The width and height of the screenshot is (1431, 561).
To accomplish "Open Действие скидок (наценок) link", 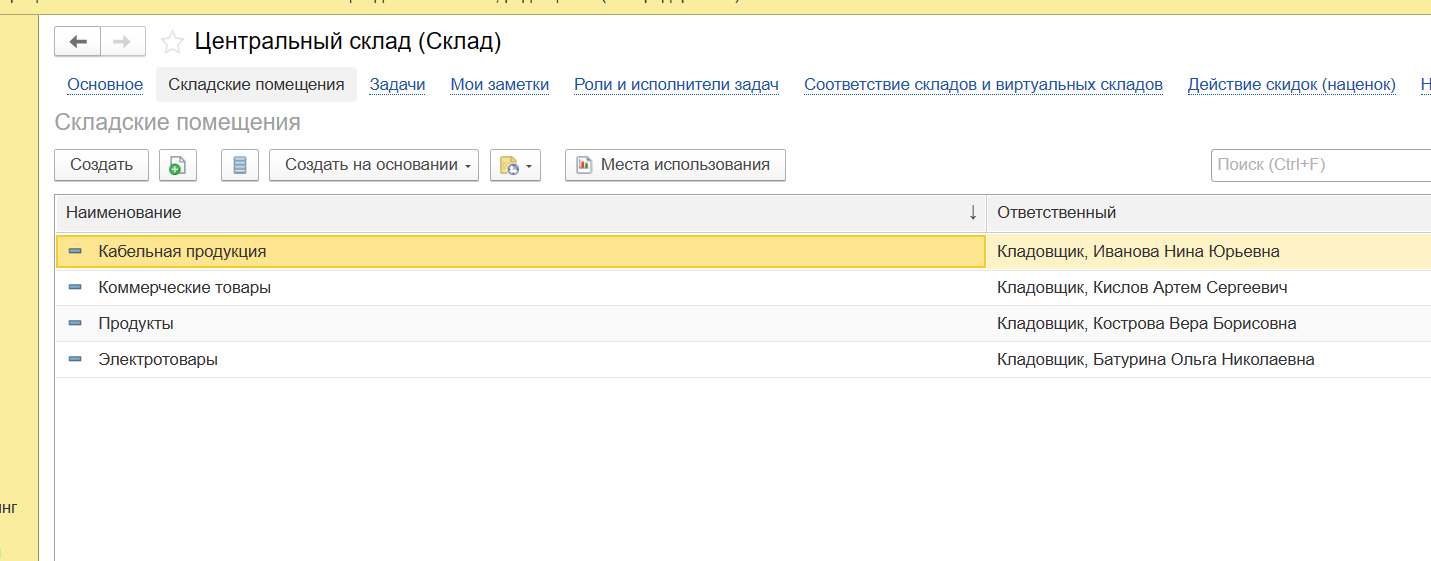I will (x=1291, y=85).
